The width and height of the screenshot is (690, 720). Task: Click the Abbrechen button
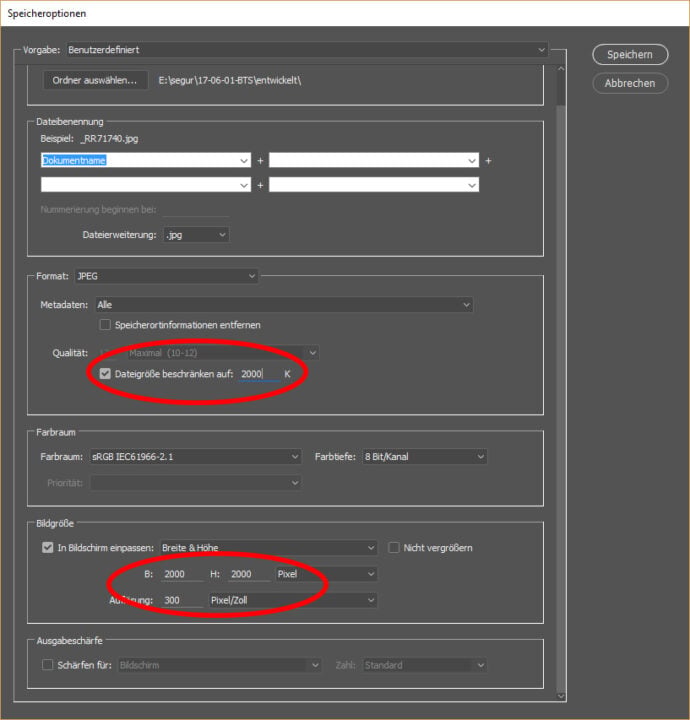[630, 83]
